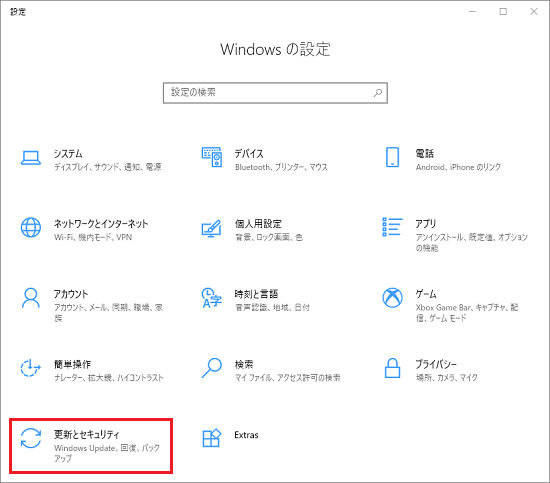The width and height of the screenshot is (550, 483).
Task: Open the アカウント person icon
Action: [x=31, y=298]
